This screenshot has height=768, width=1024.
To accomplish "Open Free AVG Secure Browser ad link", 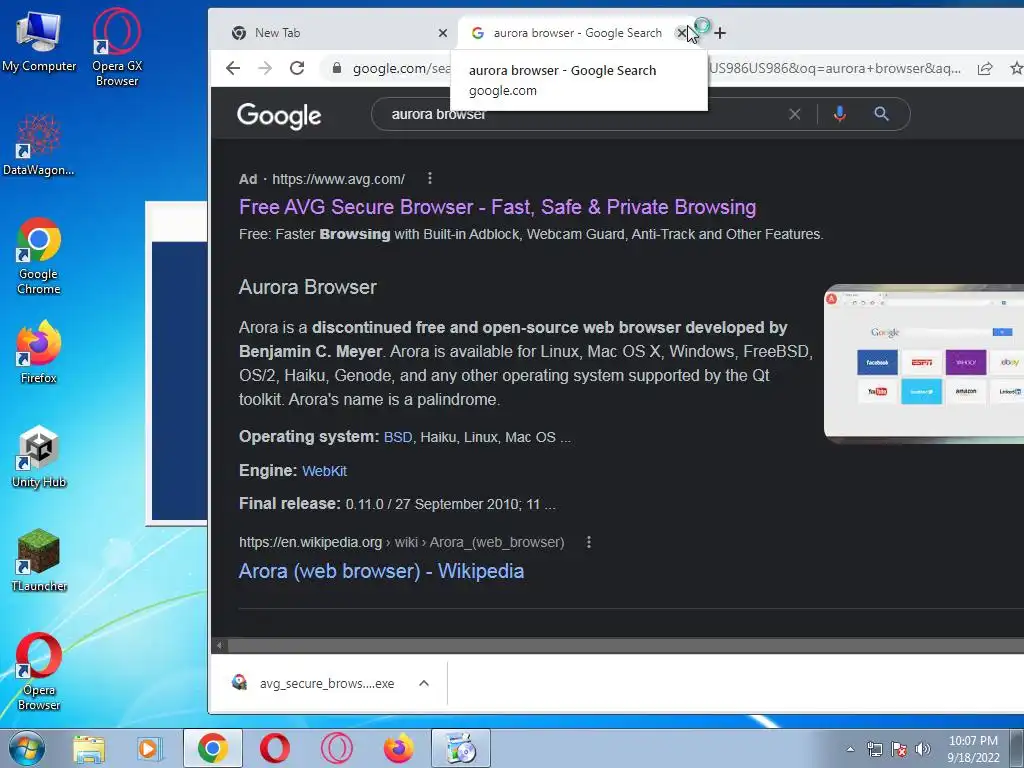I will (x=498, y=207).
